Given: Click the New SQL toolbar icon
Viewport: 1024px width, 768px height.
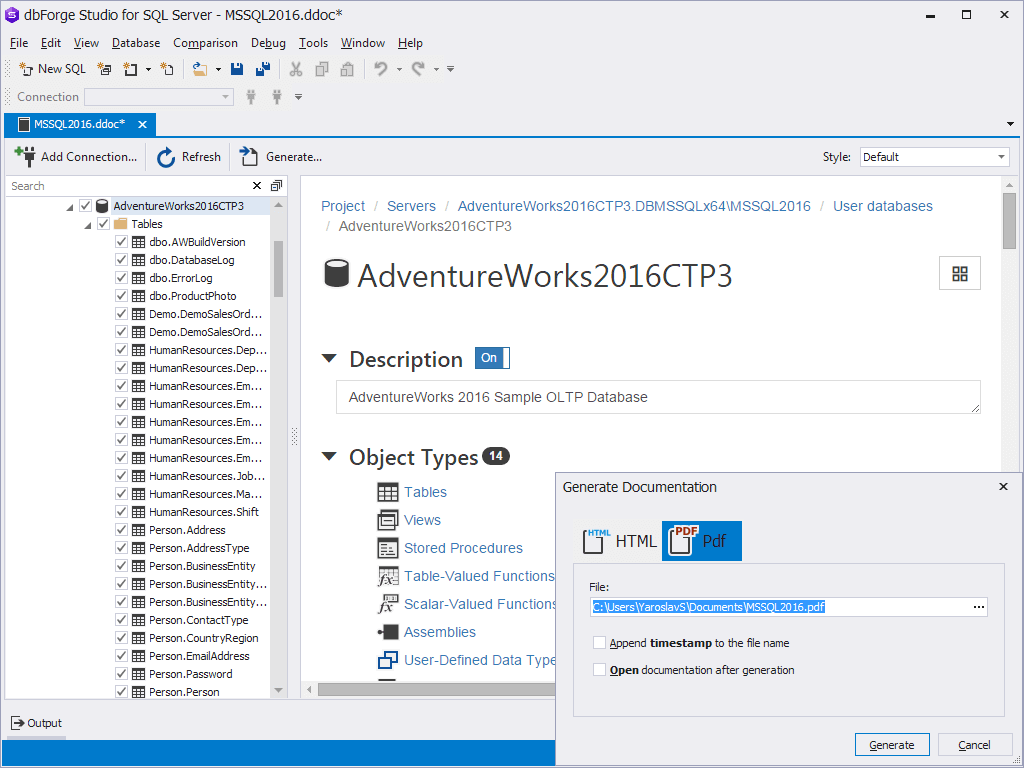Looking at the screenshot, I should [x=27, y=68].
